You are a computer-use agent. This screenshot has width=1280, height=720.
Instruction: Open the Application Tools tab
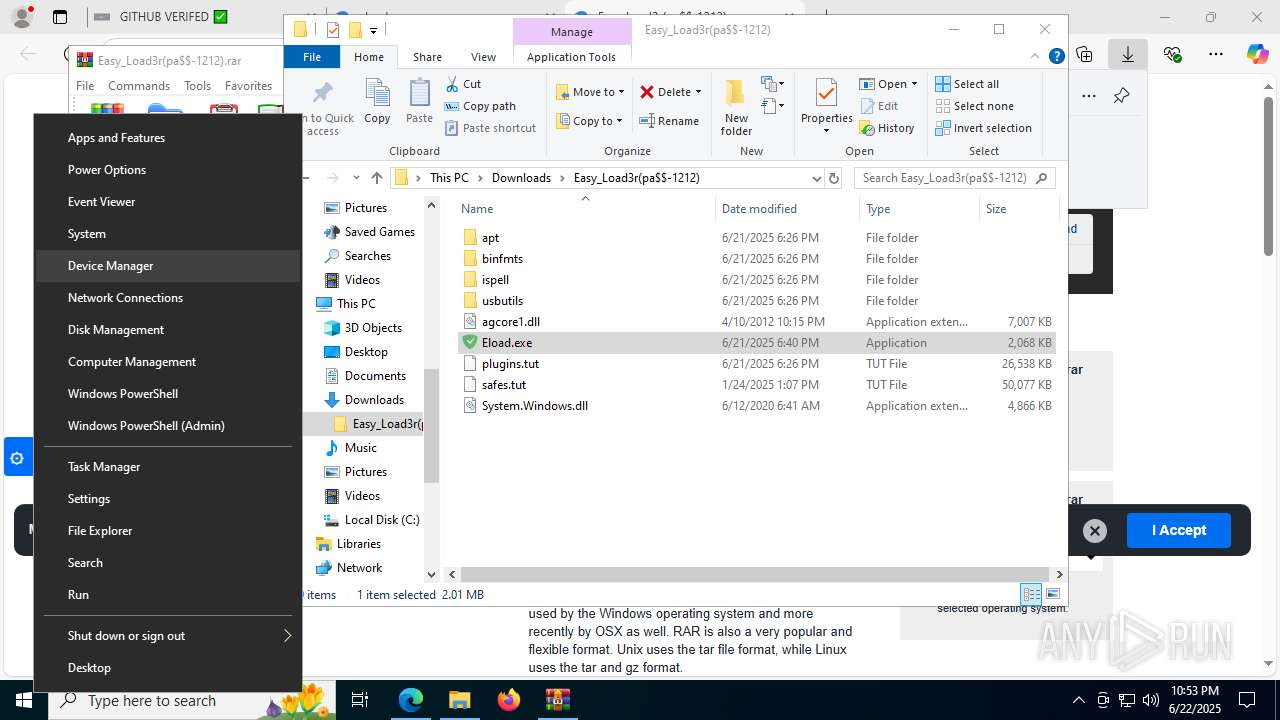coord(571,57)
